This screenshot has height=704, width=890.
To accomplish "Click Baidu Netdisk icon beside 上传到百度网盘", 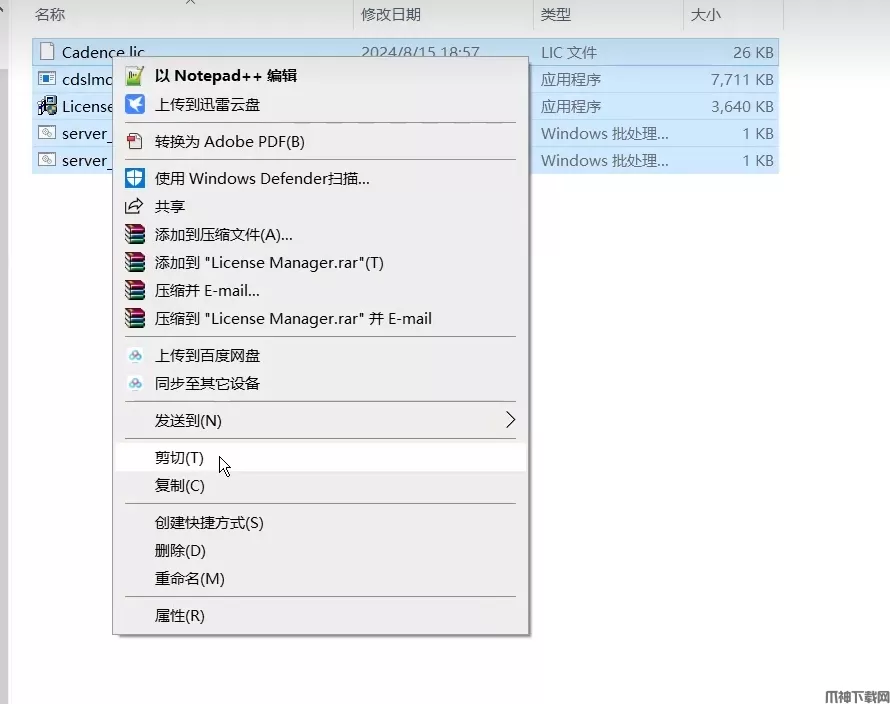I will [x=135, y=356].
